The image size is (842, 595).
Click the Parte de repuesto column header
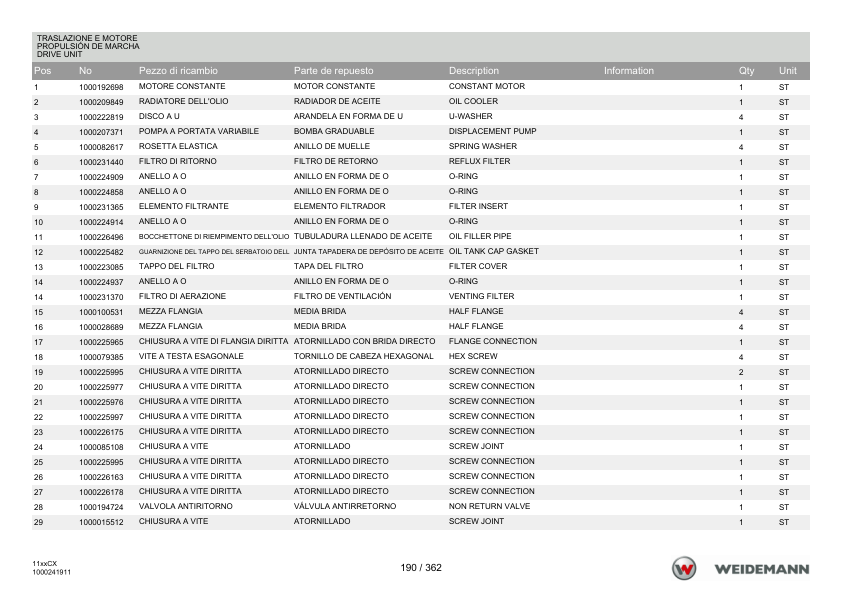[x=333, y=70]
